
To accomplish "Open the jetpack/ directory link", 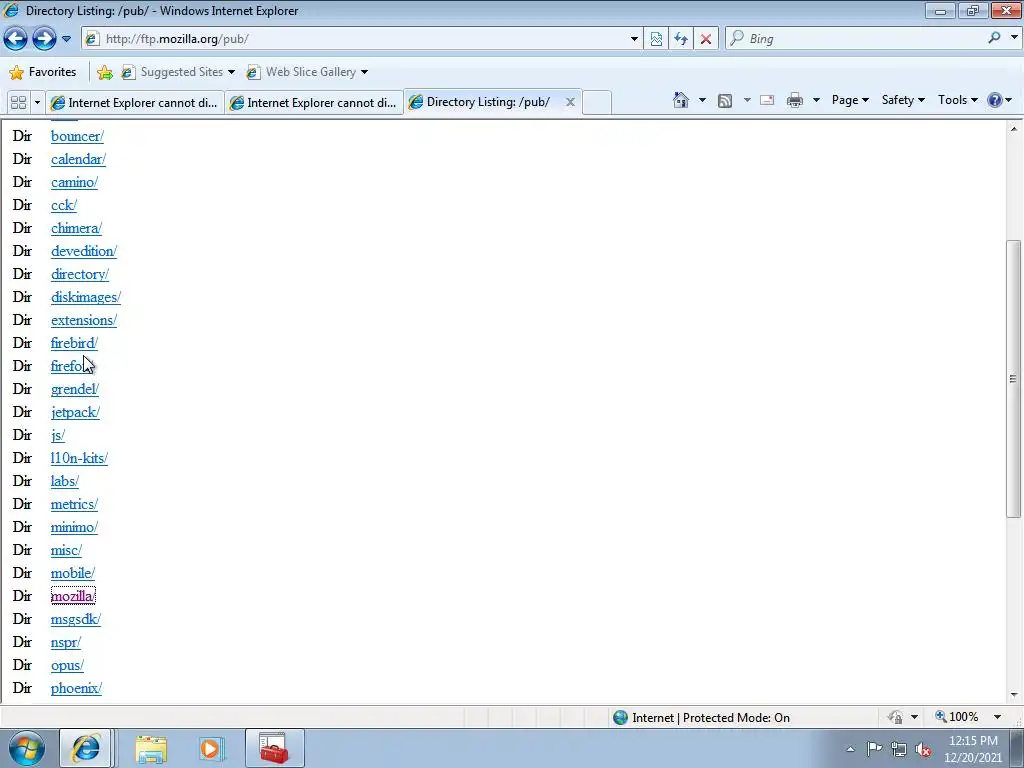I will tap(75, 412).
